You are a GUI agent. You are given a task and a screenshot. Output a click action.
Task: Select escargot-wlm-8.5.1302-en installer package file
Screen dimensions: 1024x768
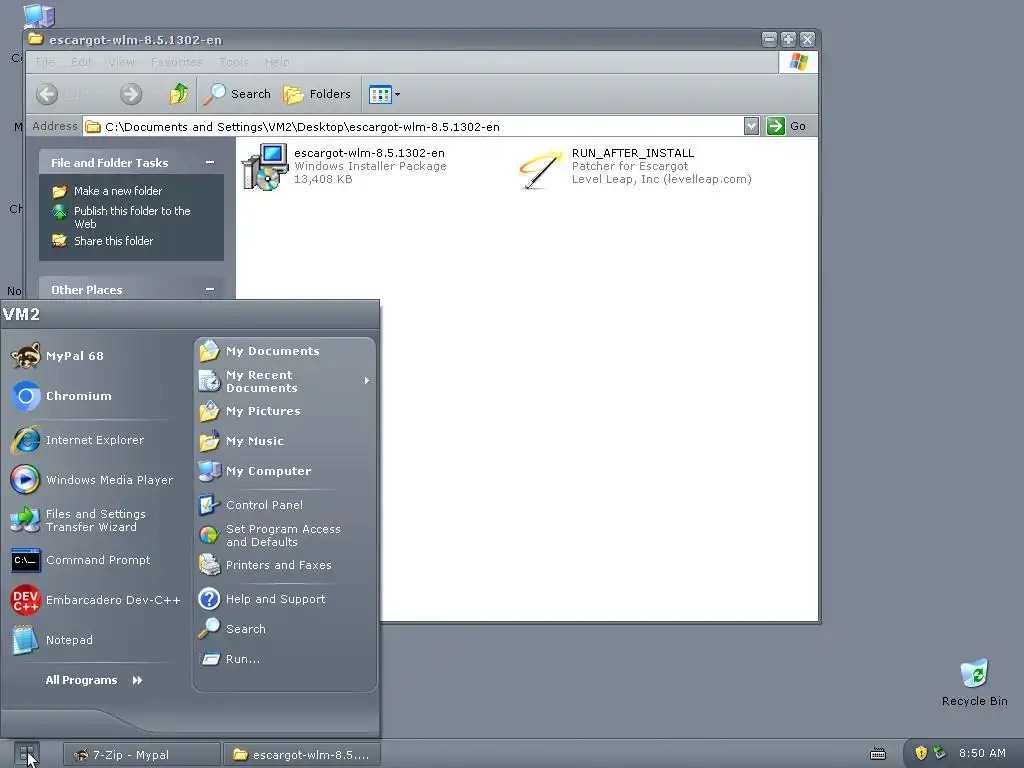[344, 167]
